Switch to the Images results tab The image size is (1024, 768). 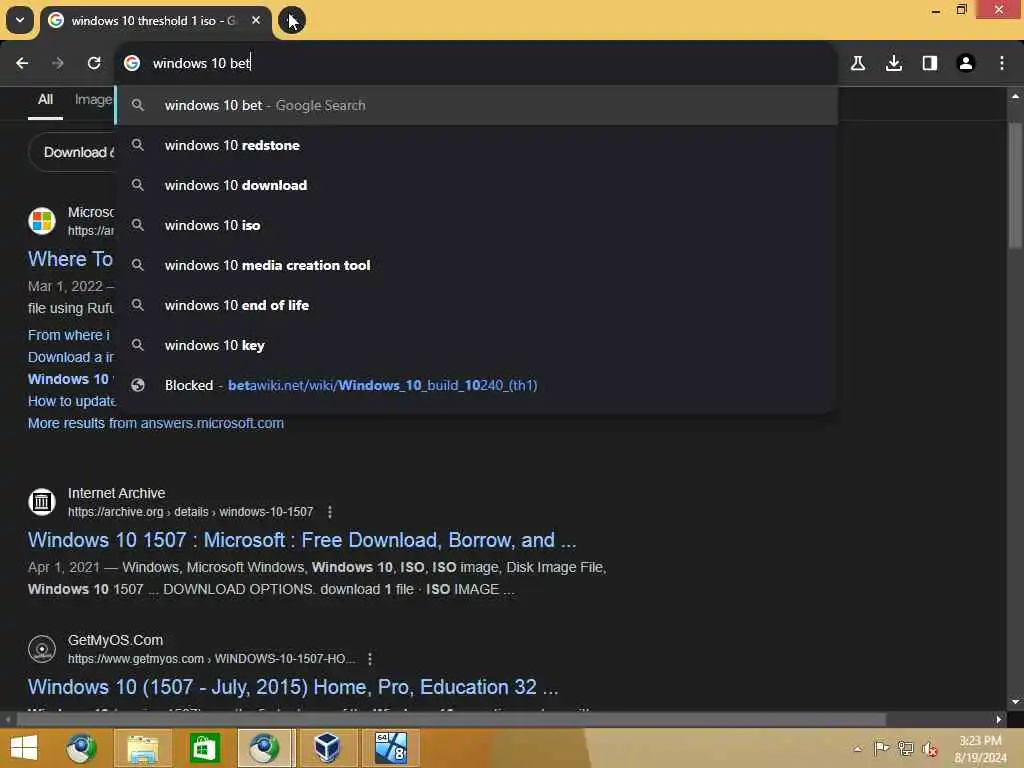pyautogui.click(x=93, y=100)
